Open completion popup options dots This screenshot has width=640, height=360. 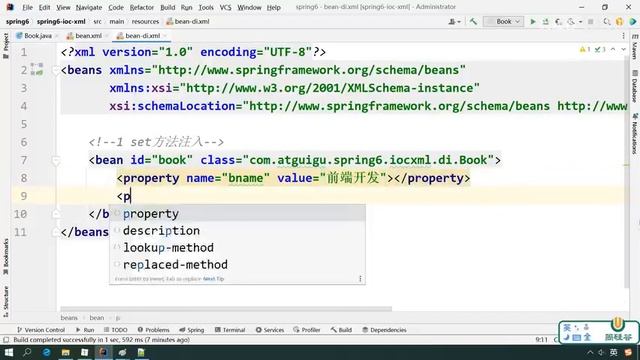pyautogui.click(x=360, y=278)
